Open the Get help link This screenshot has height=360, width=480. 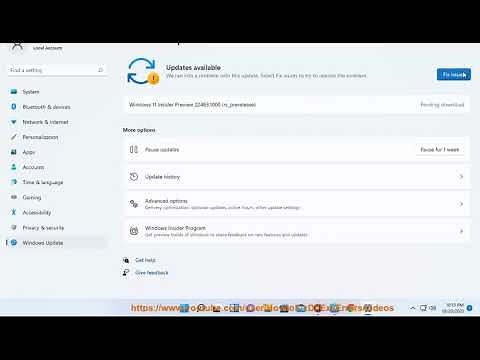[x=145, y=260]
